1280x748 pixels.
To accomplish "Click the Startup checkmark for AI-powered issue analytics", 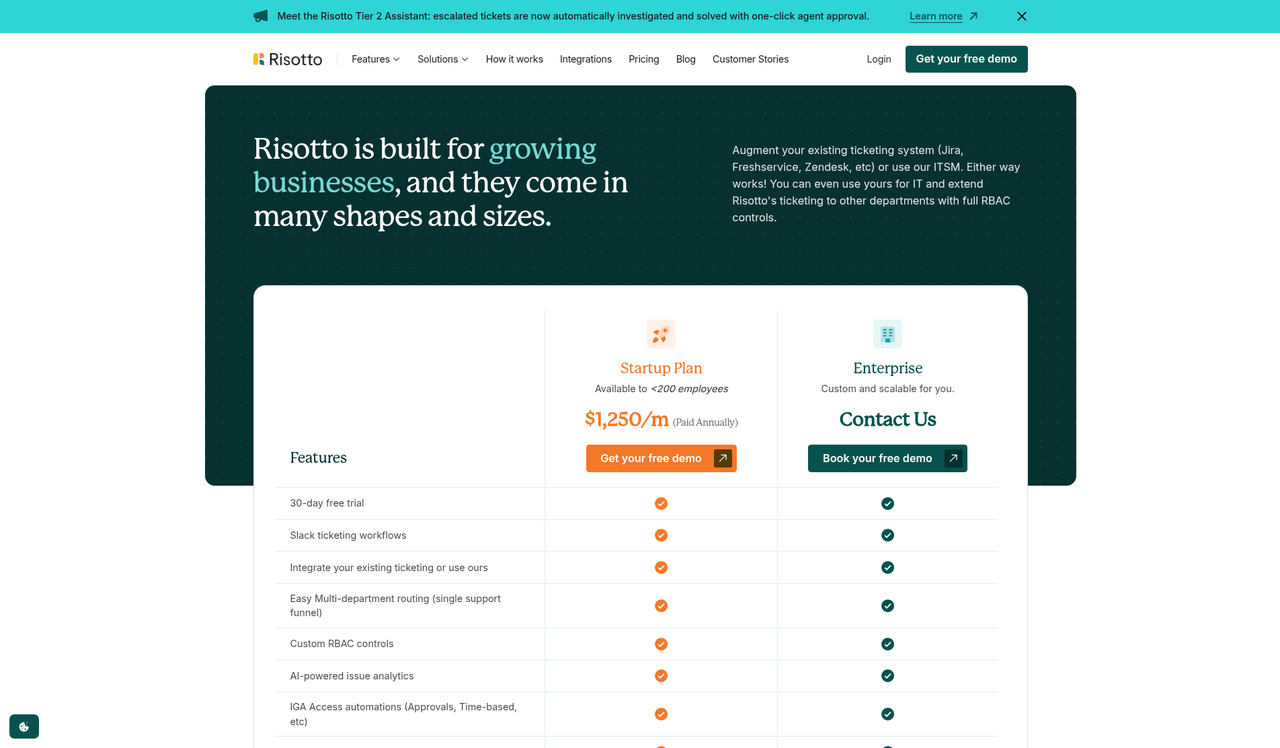I will click(661, 676).
